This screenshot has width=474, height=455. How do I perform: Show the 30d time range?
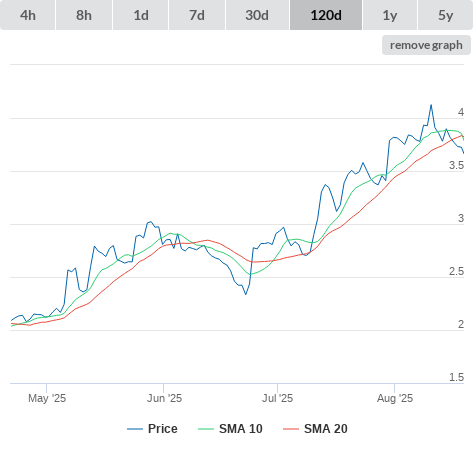click(257, 15)
